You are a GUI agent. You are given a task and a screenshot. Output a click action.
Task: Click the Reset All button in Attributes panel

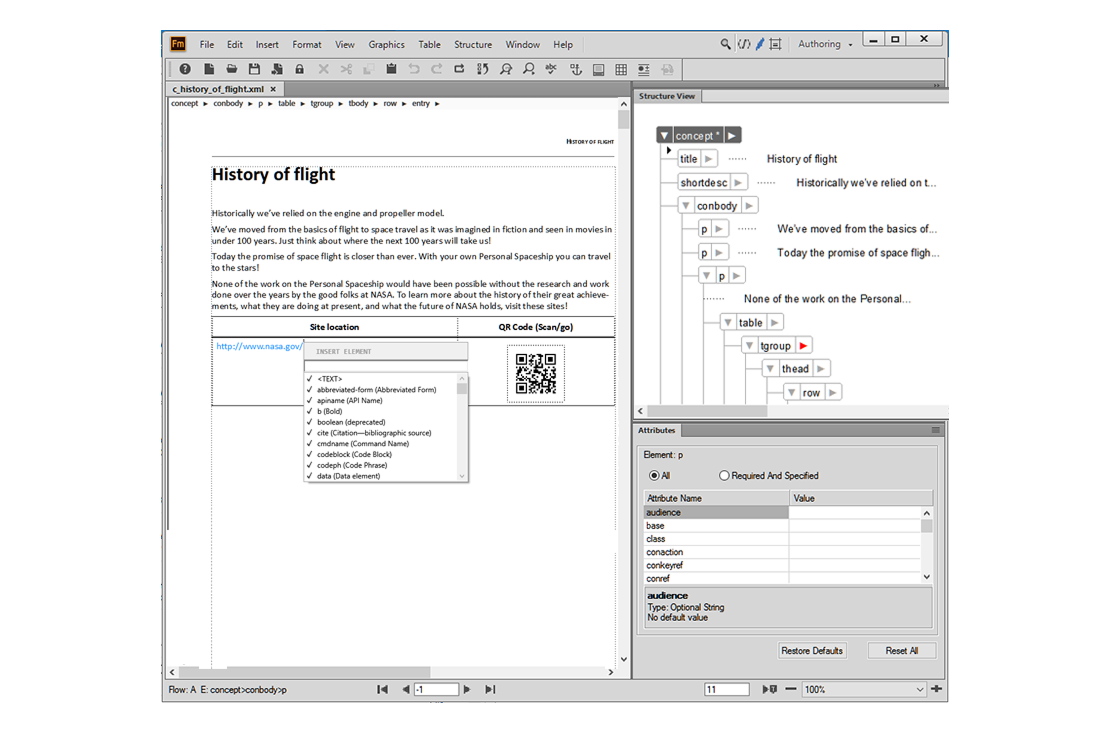901,651
